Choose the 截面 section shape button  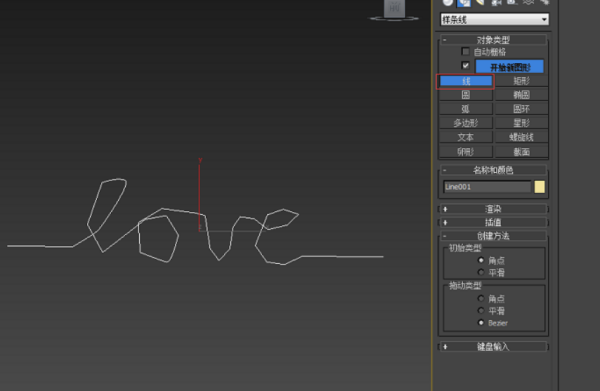(x=521, y=152)
